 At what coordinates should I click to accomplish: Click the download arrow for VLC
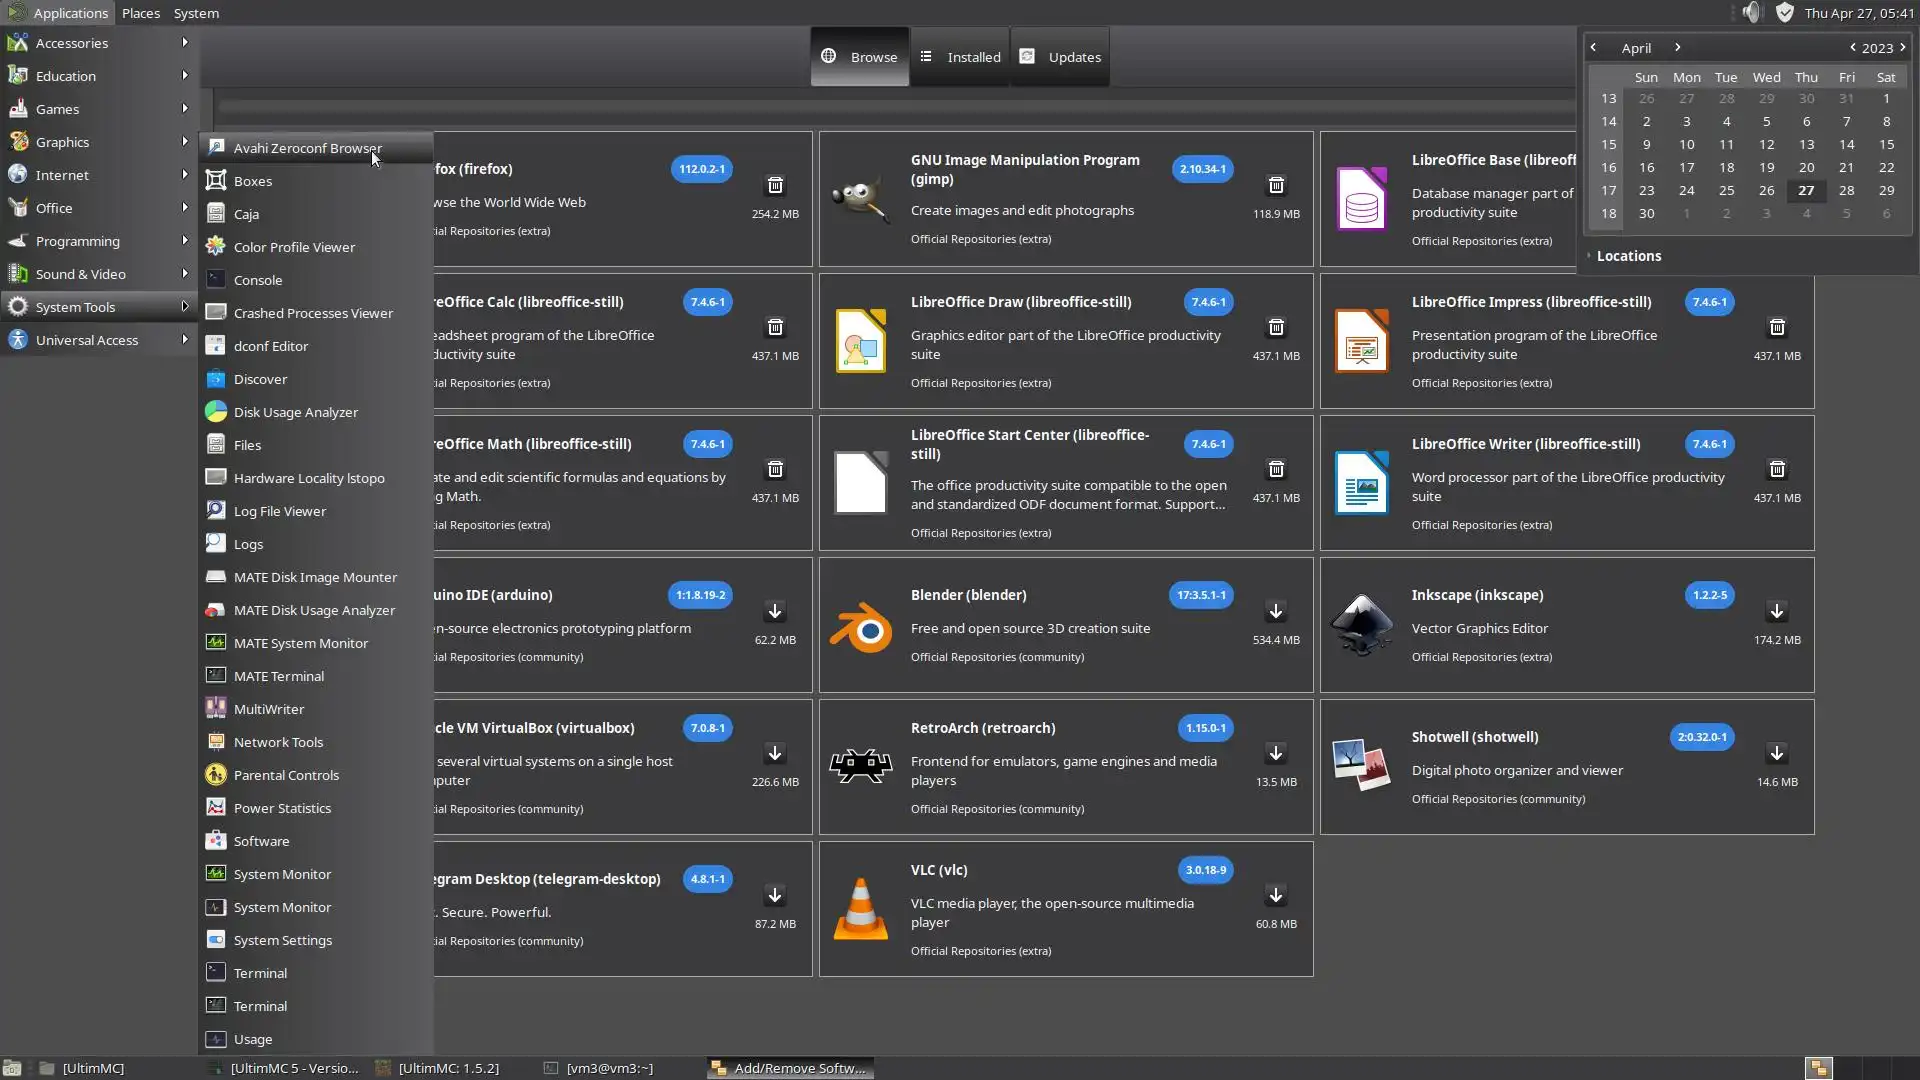tap(1276, 895)
